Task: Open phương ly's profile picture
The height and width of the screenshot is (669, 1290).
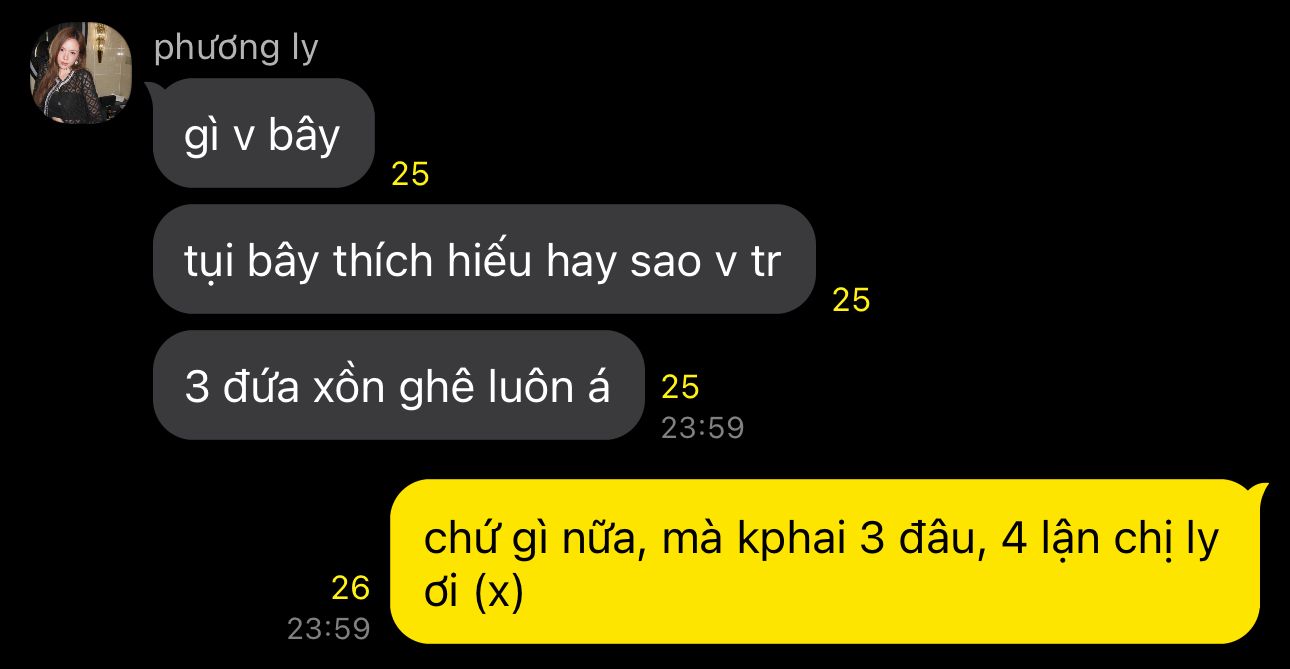Action: [x=82, y=73]
